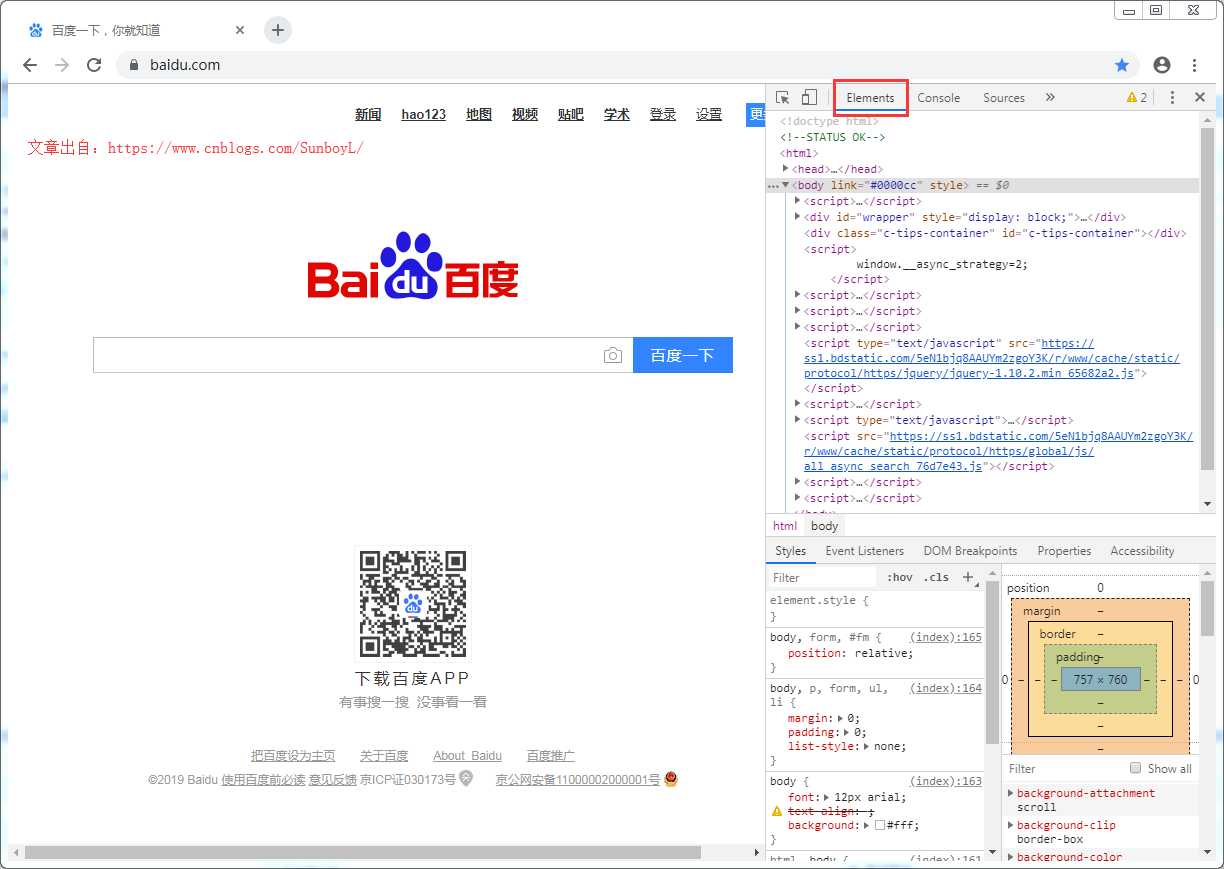This screenshot has height=869, width=1224.
Task: Click the police badge icon in the footer
Action: point(671,779)
